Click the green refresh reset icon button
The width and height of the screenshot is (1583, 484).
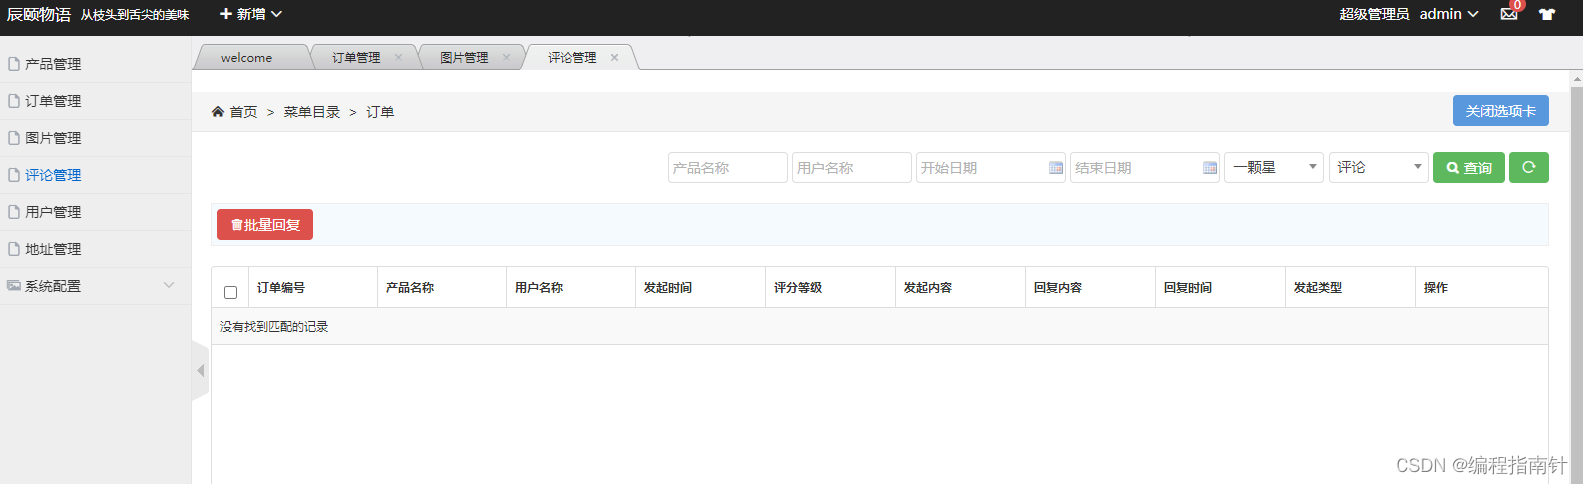[x=1528, y=167]
